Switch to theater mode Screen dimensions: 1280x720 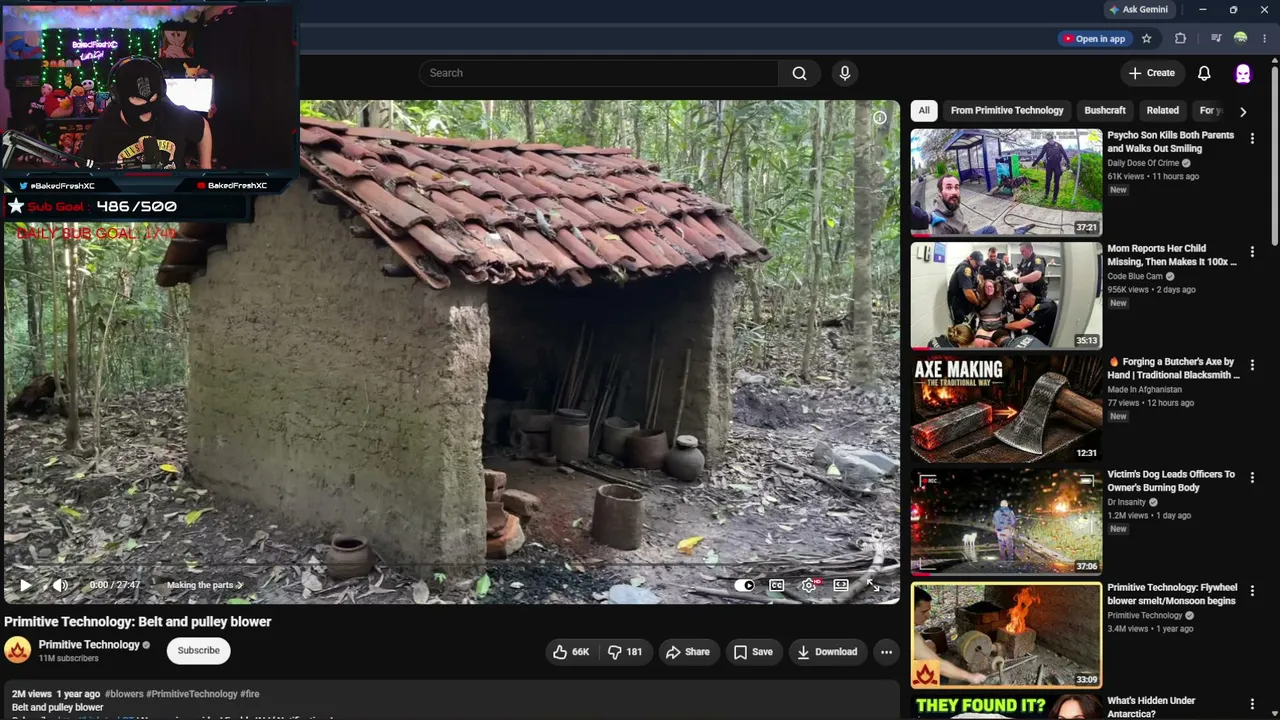[841, 585]
